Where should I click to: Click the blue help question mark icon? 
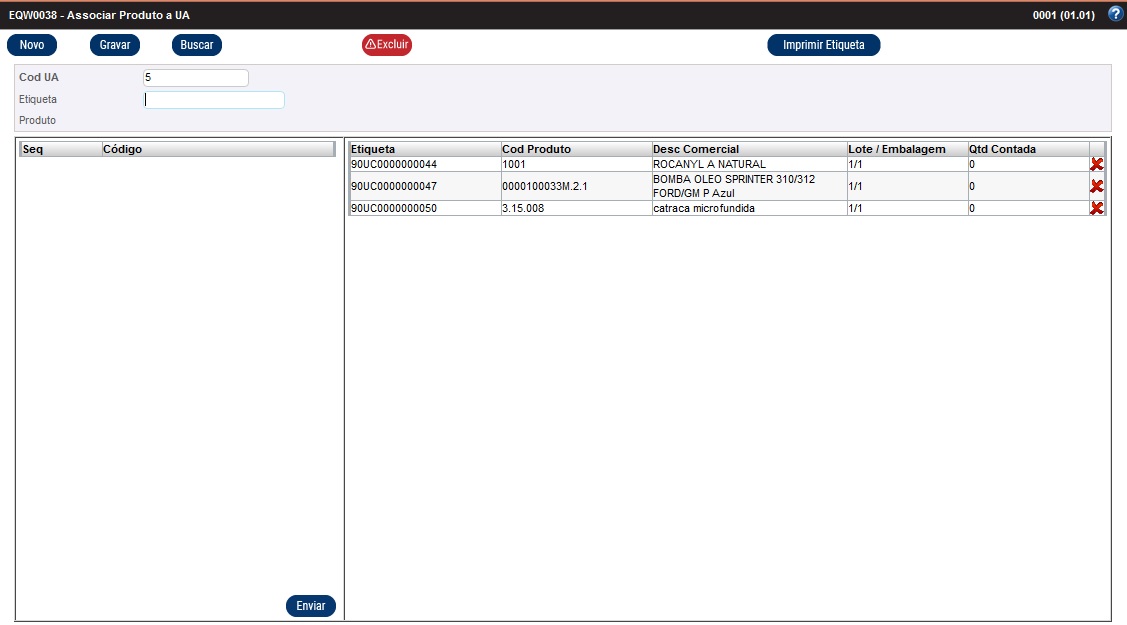[1115, 14]
